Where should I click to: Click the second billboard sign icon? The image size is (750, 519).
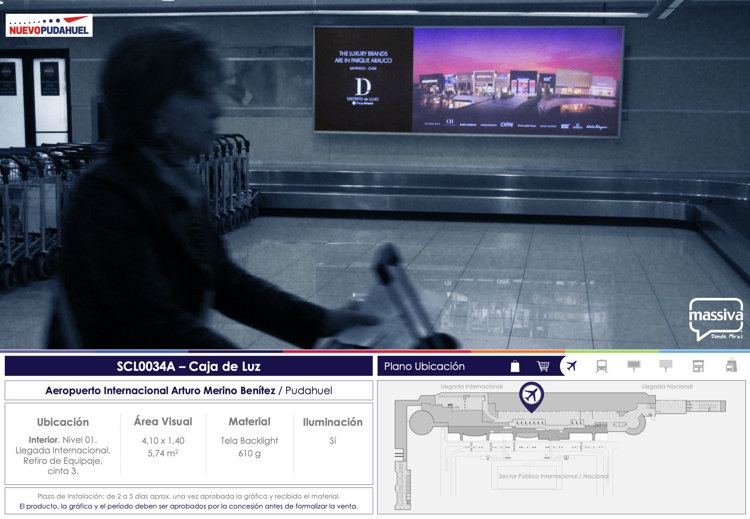point(666,366)
